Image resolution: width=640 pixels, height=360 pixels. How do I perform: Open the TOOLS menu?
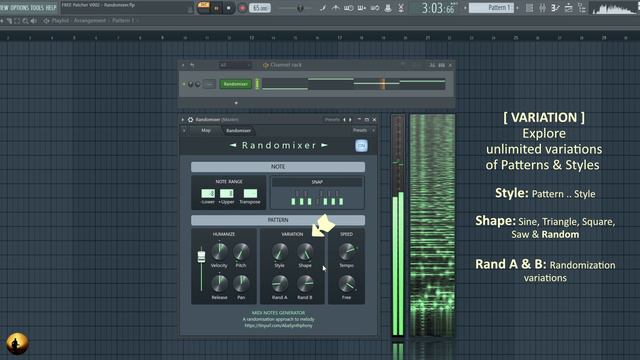point(36,8)
